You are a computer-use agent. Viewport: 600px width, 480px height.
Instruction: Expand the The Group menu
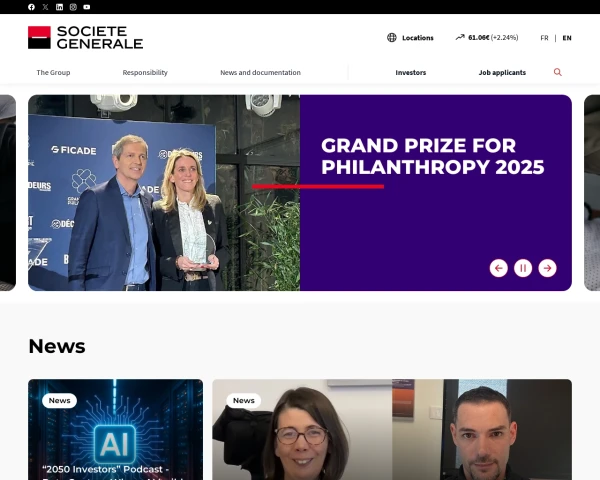point(53,72)
